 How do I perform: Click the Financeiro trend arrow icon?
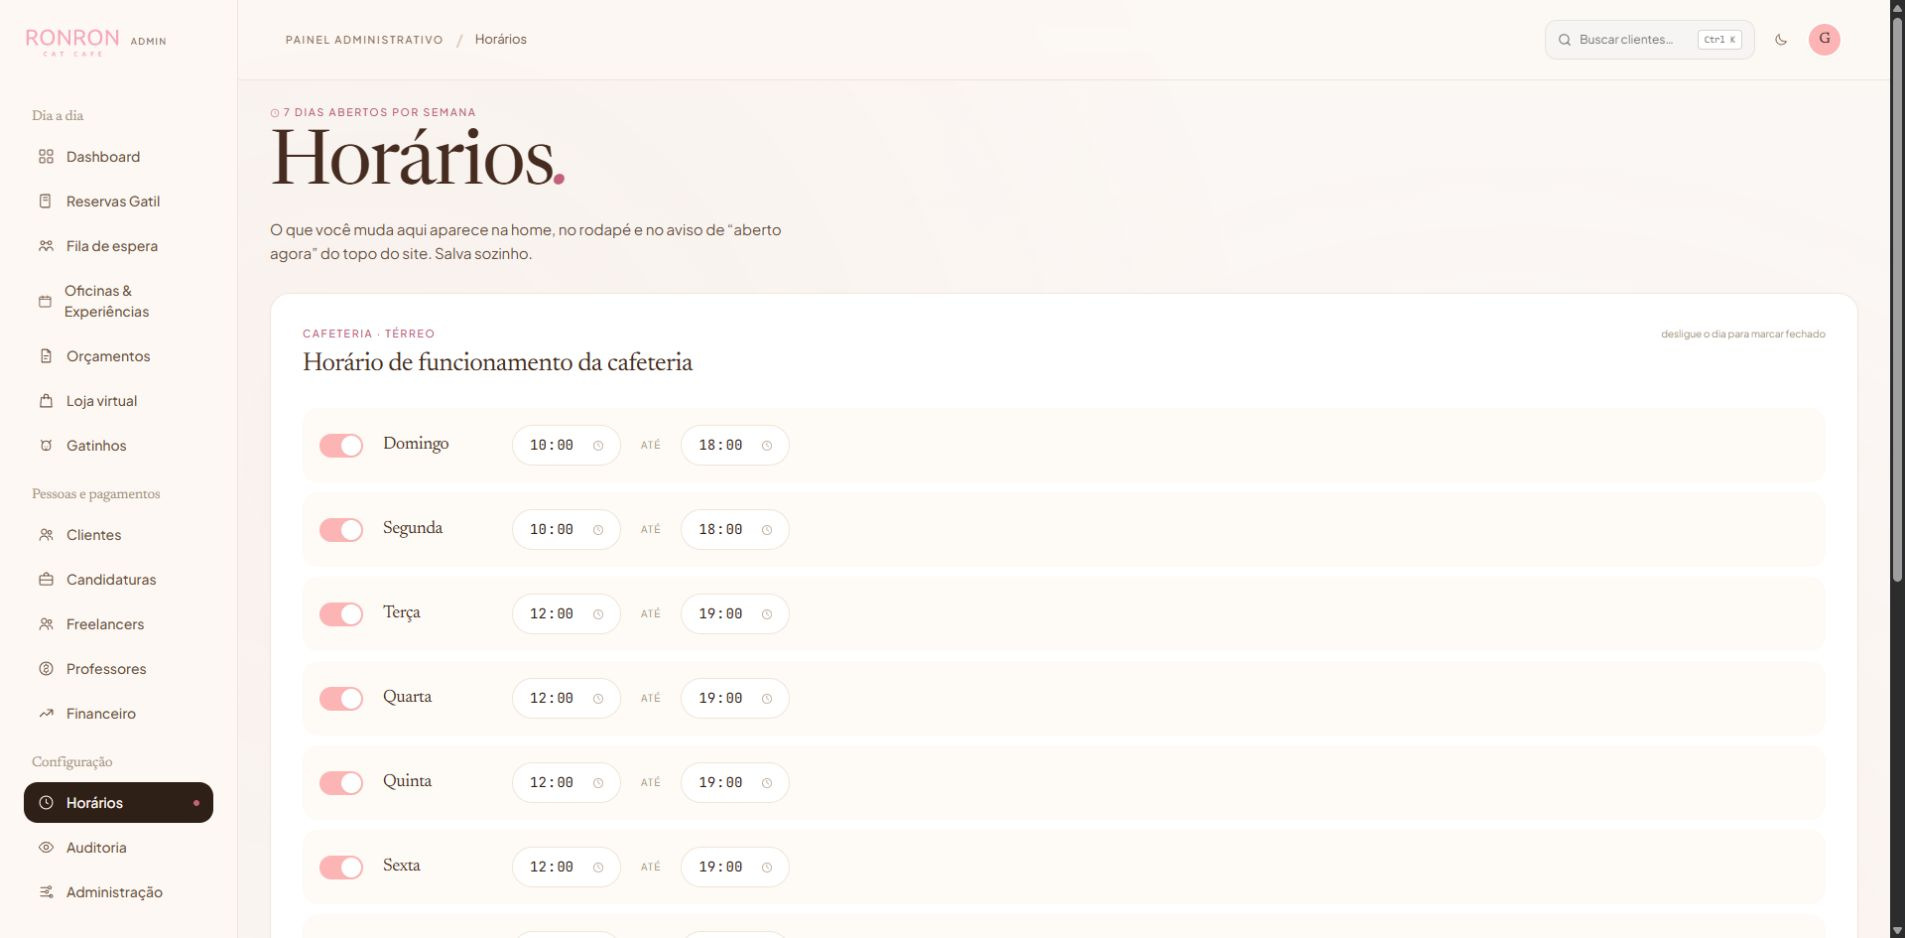point(46,714)
